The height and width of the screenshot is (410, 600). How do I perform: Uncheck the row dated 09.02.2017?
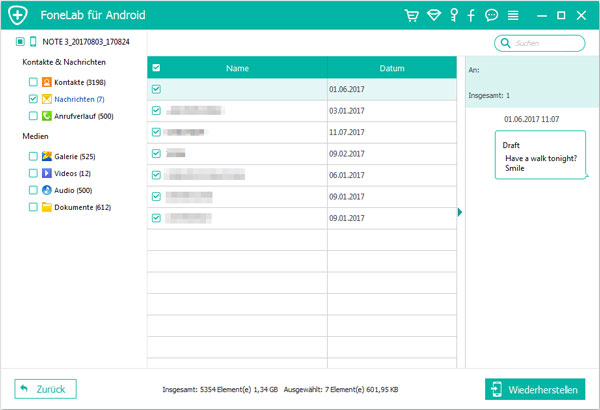(x=156, y=154)
